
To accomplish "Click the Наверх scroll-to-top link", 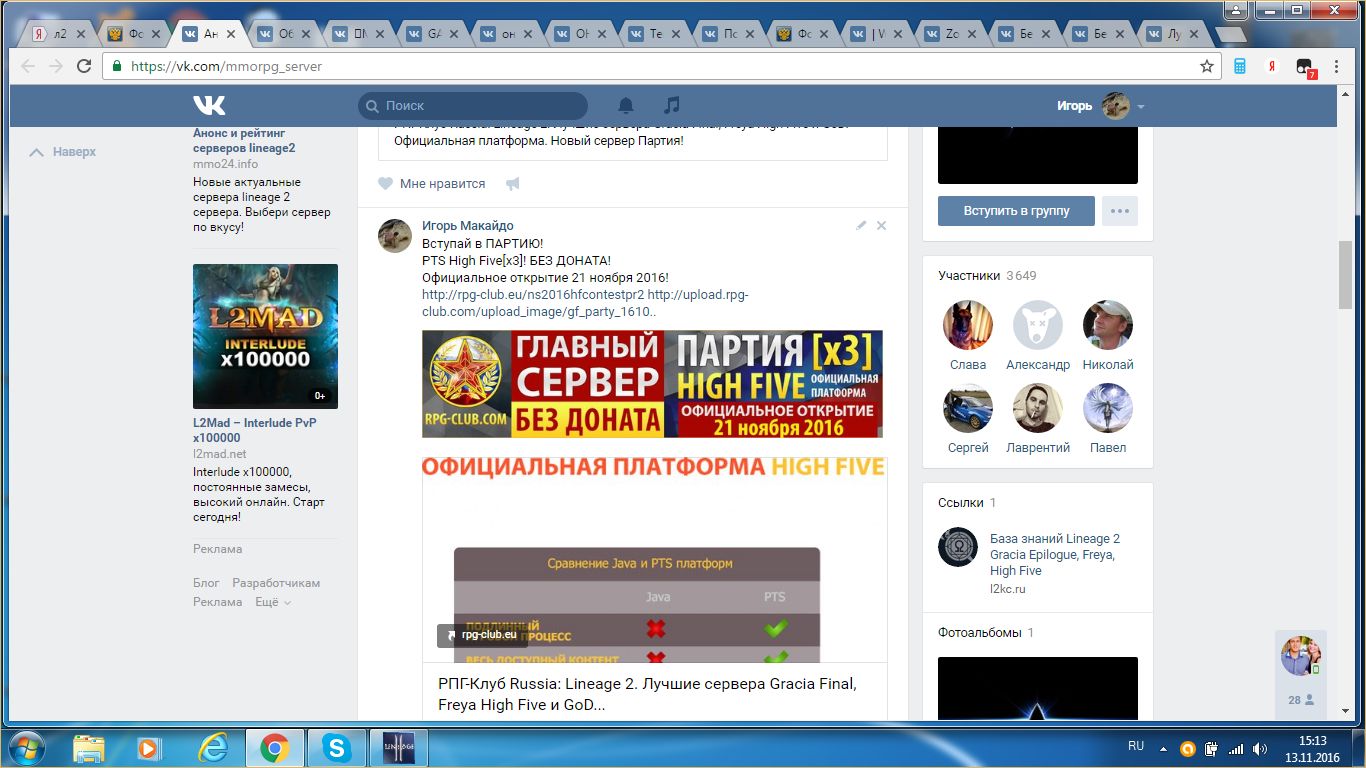I will (x=63, y=152).
